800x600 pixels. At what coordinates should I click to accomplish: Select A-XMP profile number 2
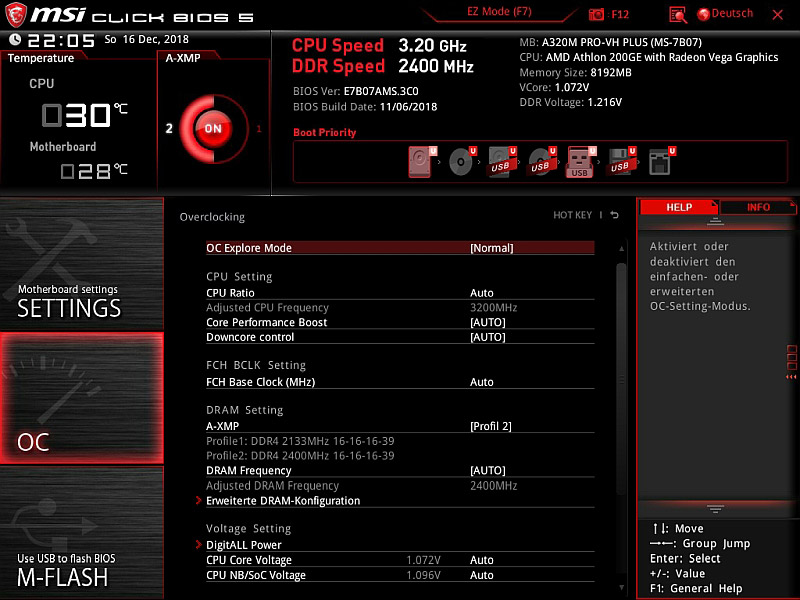pos(169,129)
